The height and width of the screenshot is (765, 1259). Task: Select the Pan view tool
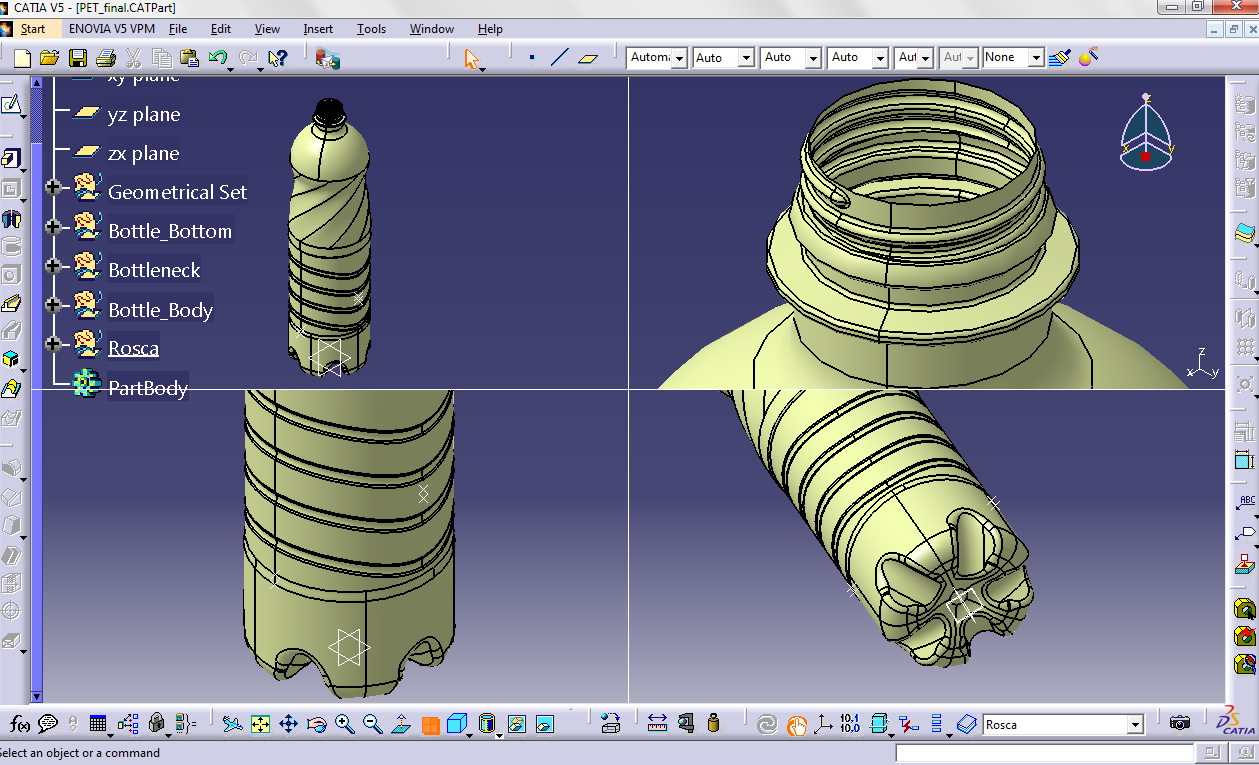pos(288,723)
